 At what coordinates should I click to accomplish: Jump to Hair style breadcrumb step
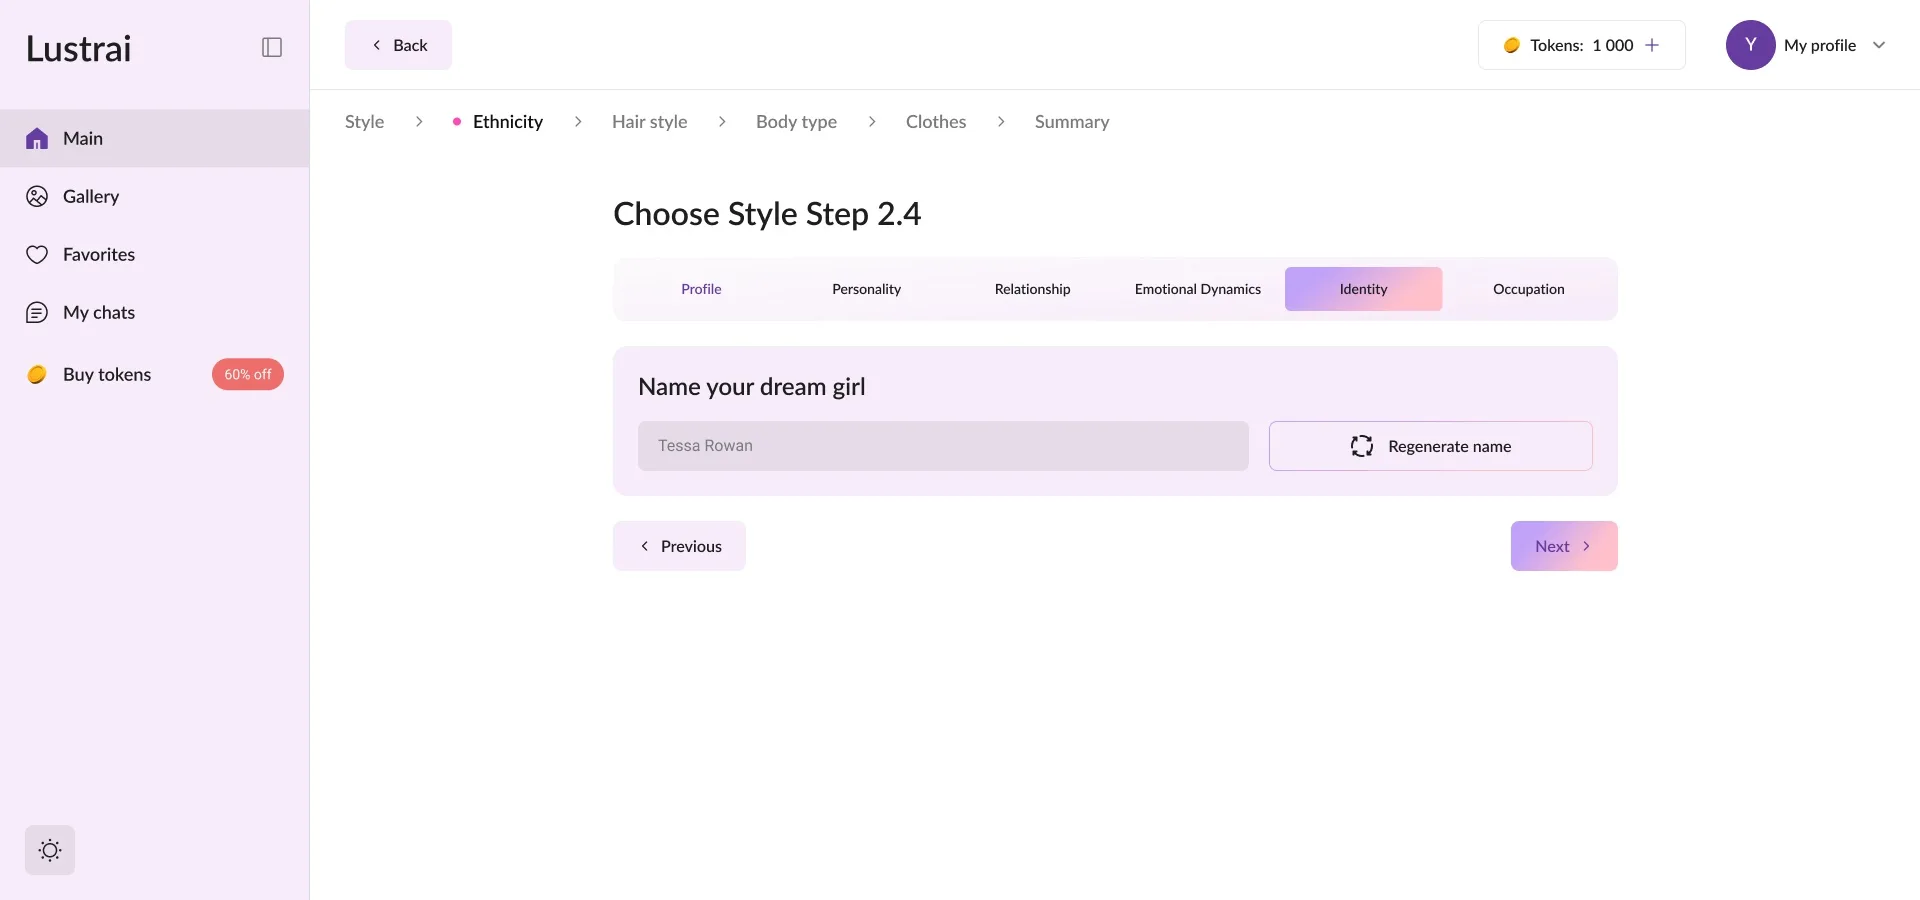tap(649, 122)
